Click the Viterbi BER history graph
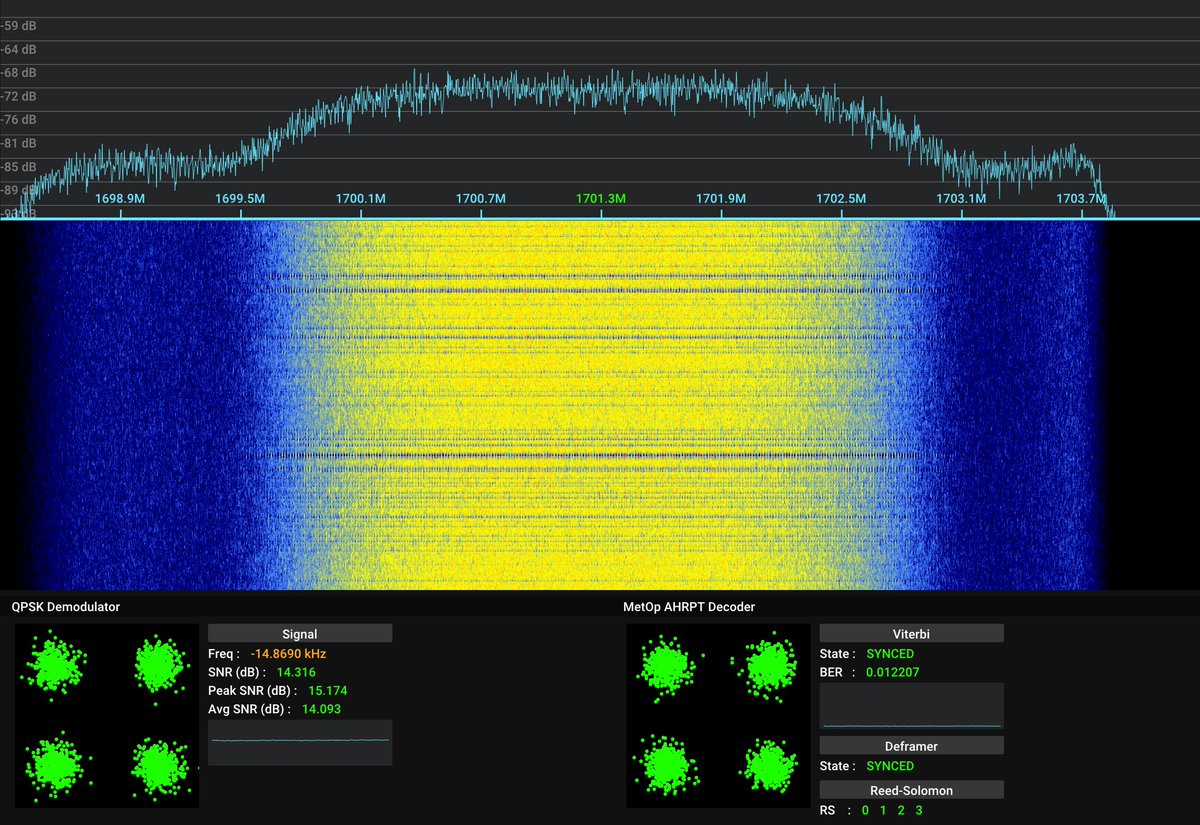1200x825 pixels. coord(911,705)
